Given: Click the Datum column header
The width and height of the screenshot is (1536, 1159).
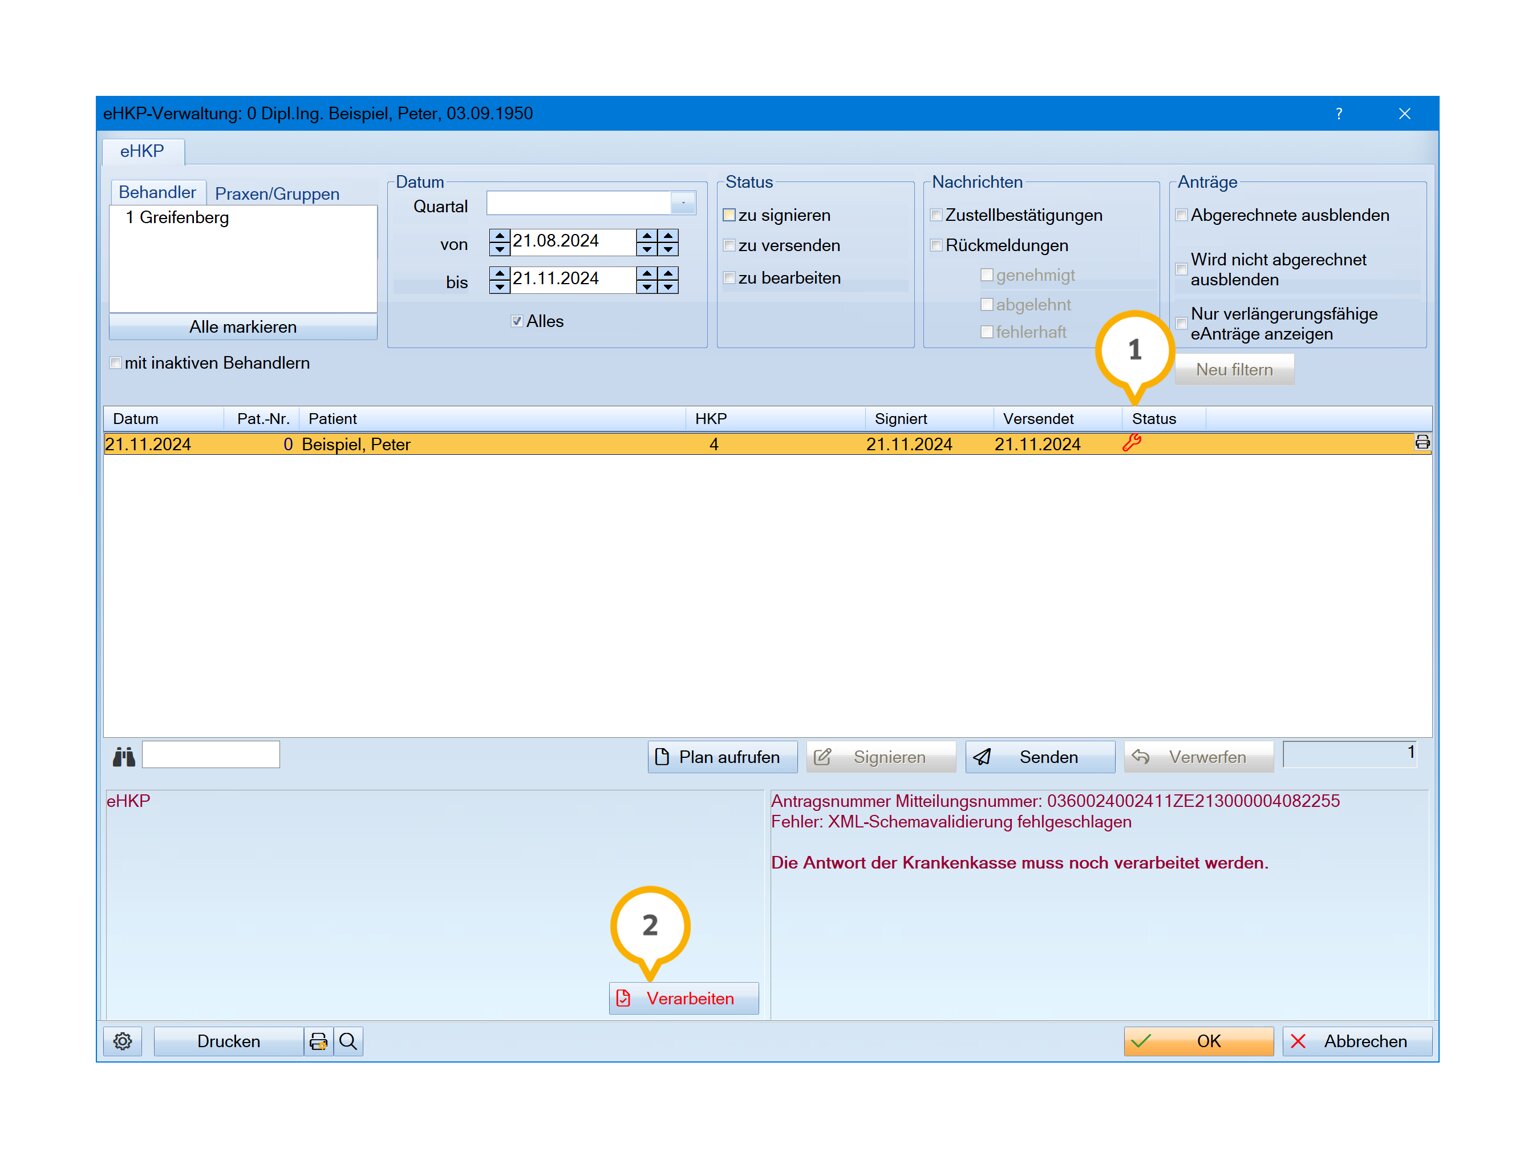Looking at the screenshot, I should [x=163, y=419].
